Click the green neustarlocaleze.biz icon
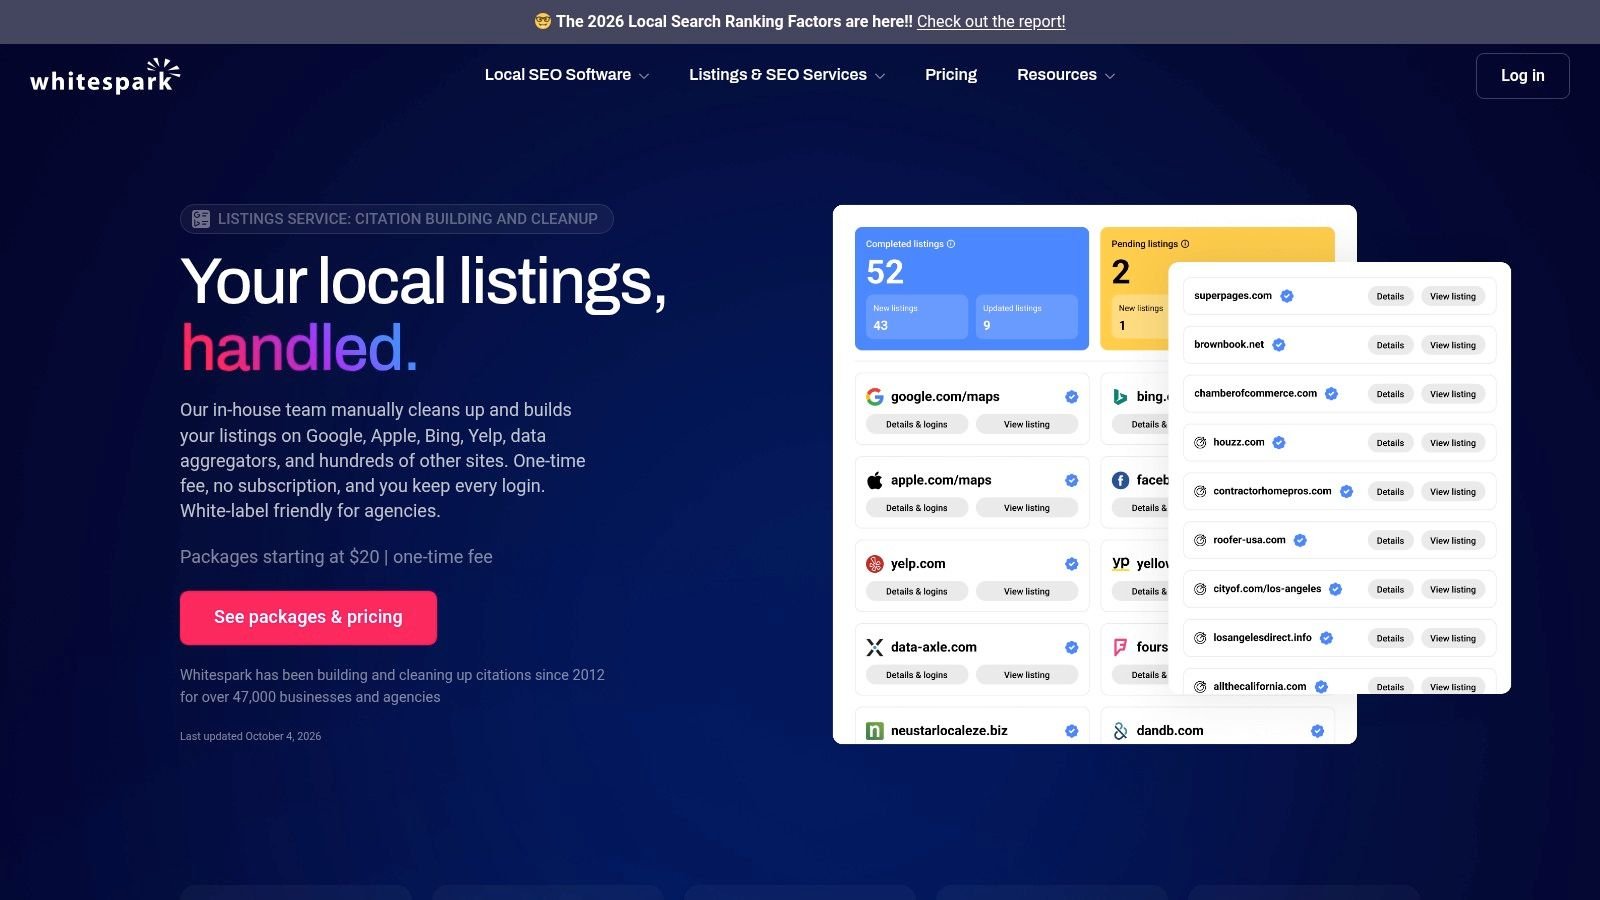The height and width of the screenshot is (900, 1600). 875,731
